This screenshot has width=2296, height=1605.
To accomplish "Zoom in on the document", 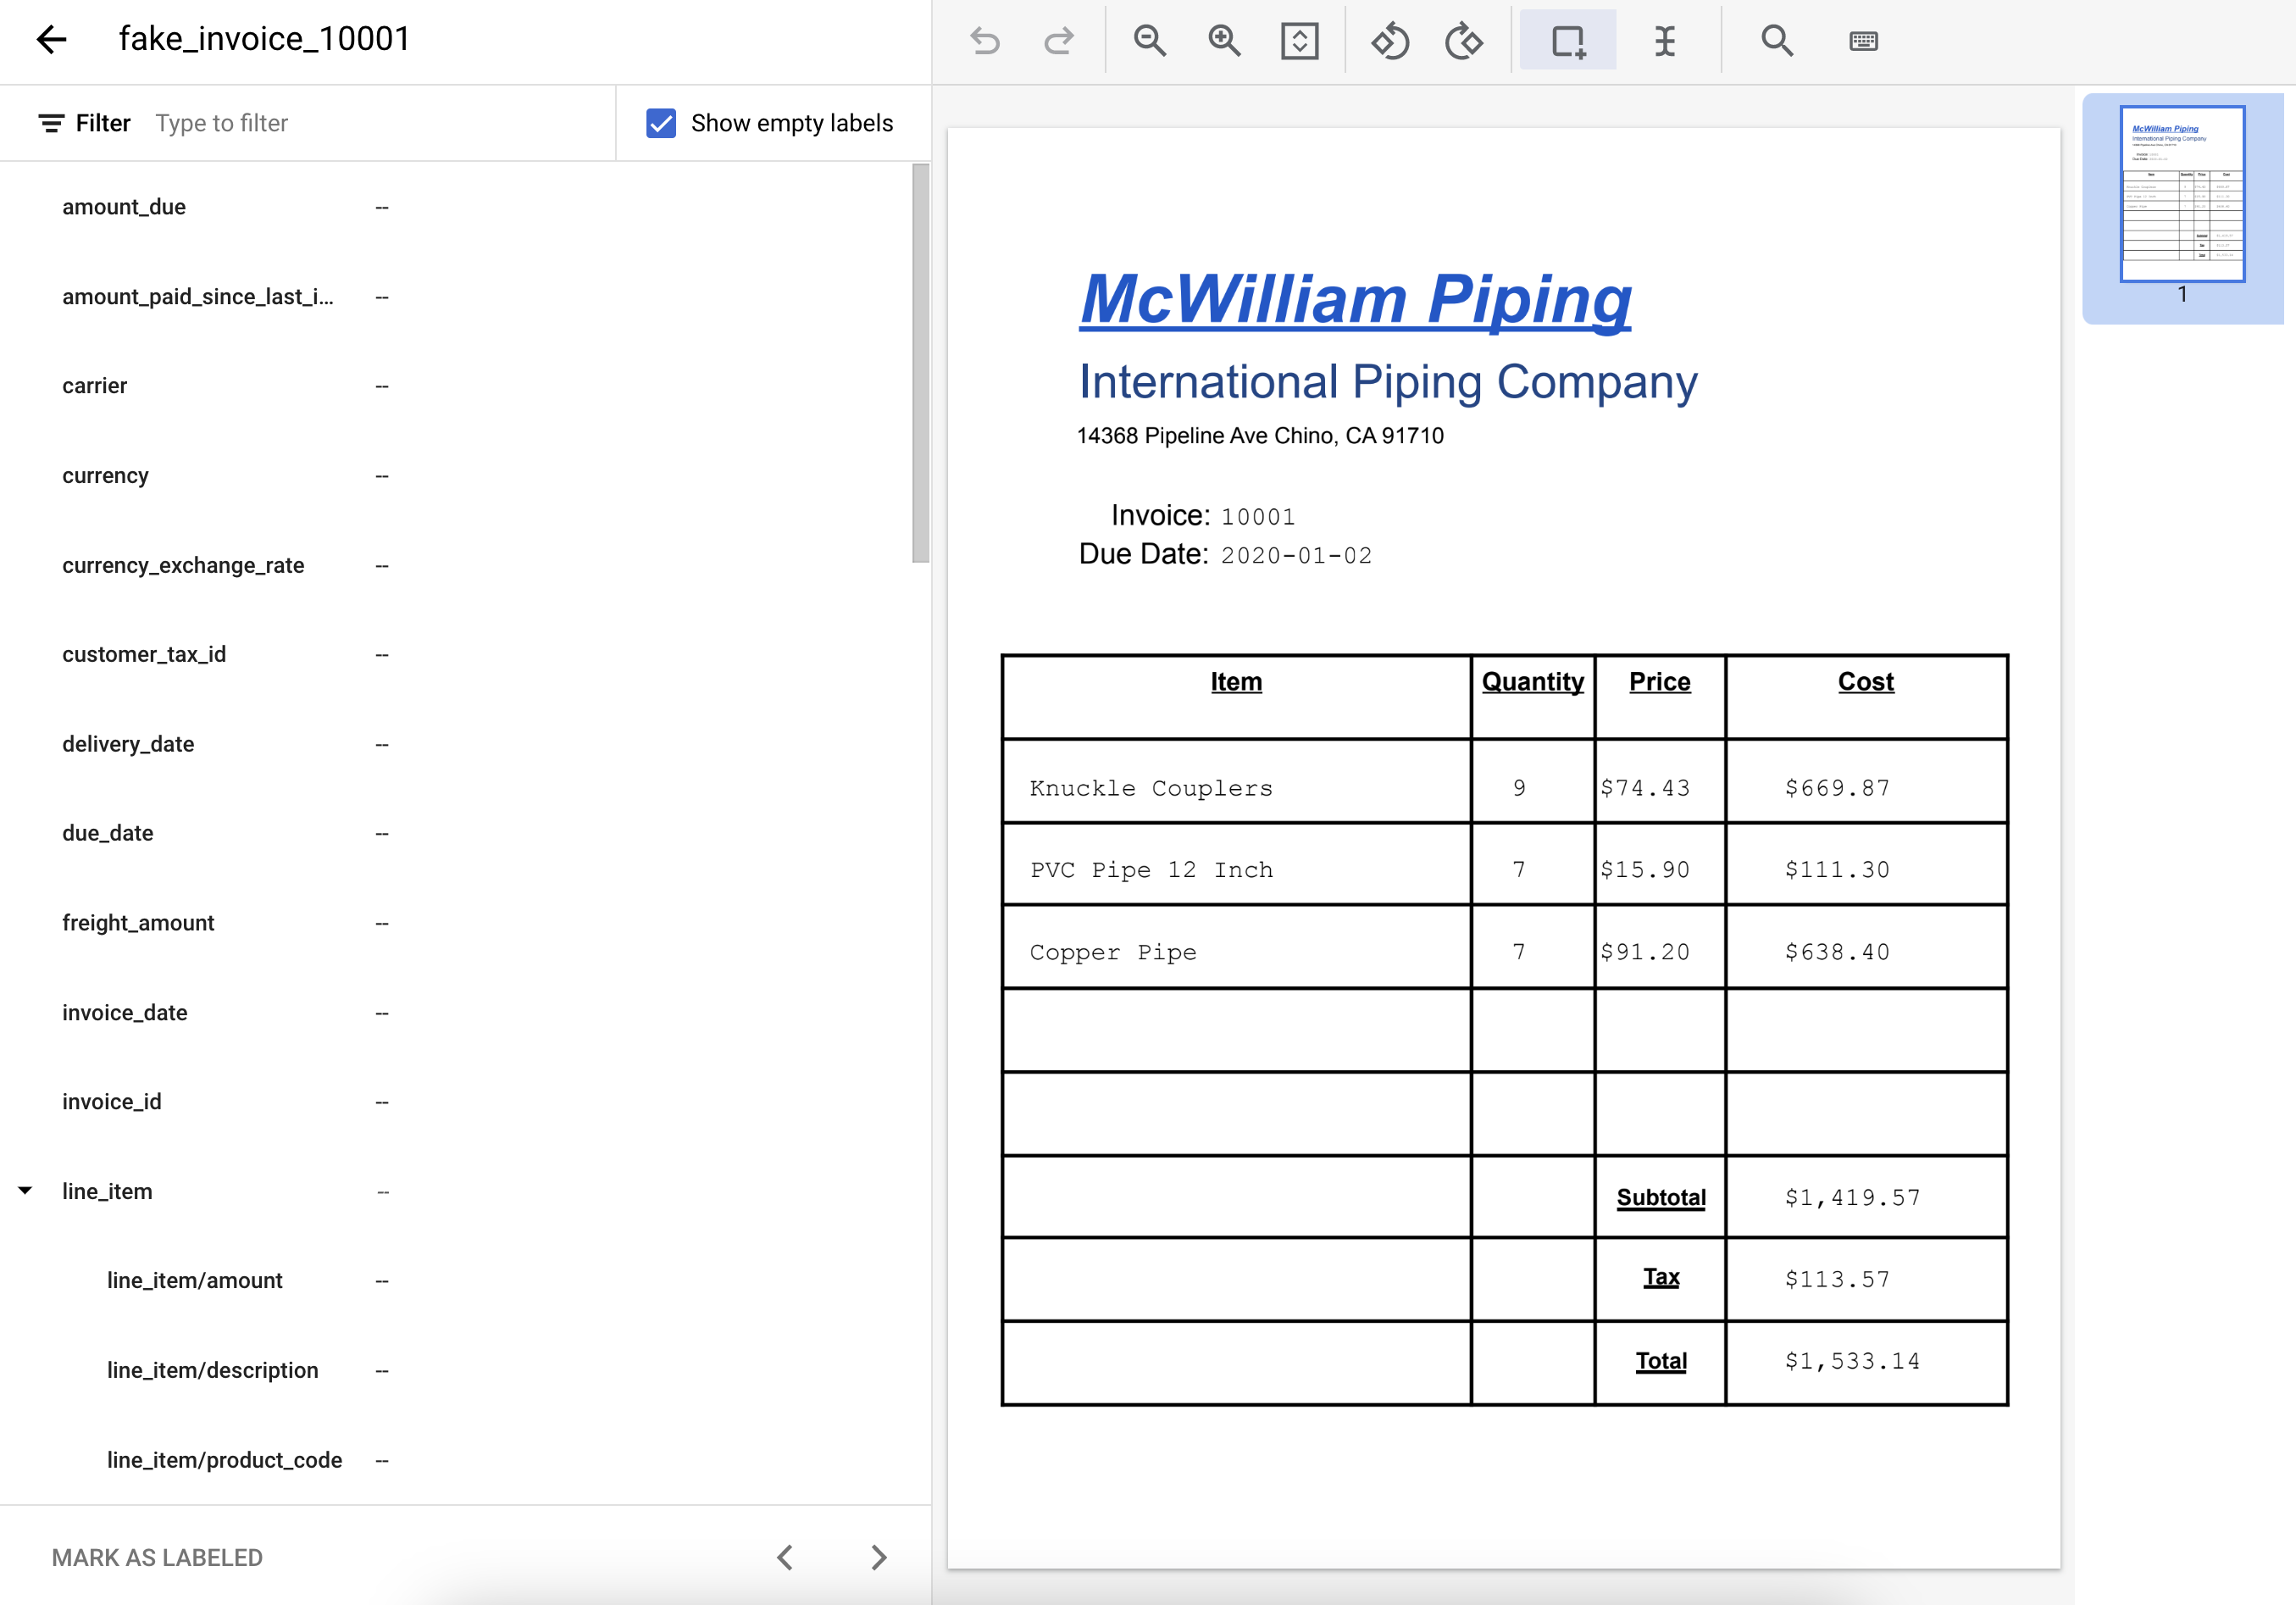I will click(1224, 41).
